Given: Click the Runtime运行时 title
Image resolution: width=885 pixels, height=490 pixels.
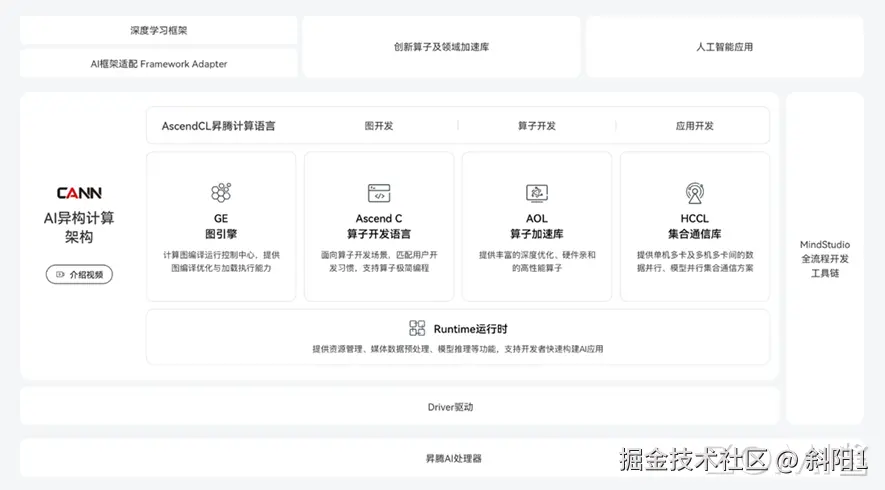Looking at the screenshot, I should pos(471,329).
